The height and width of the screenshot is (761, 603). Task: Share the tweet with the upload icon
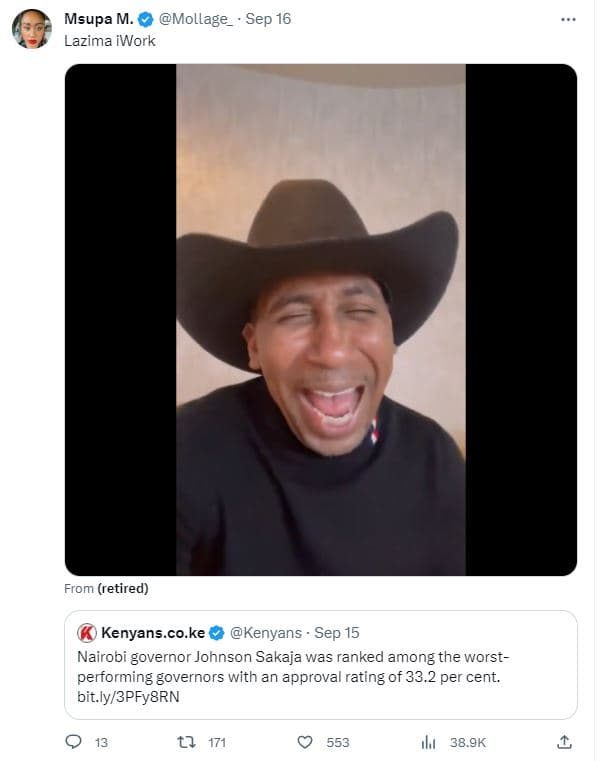tap(564, 742)
